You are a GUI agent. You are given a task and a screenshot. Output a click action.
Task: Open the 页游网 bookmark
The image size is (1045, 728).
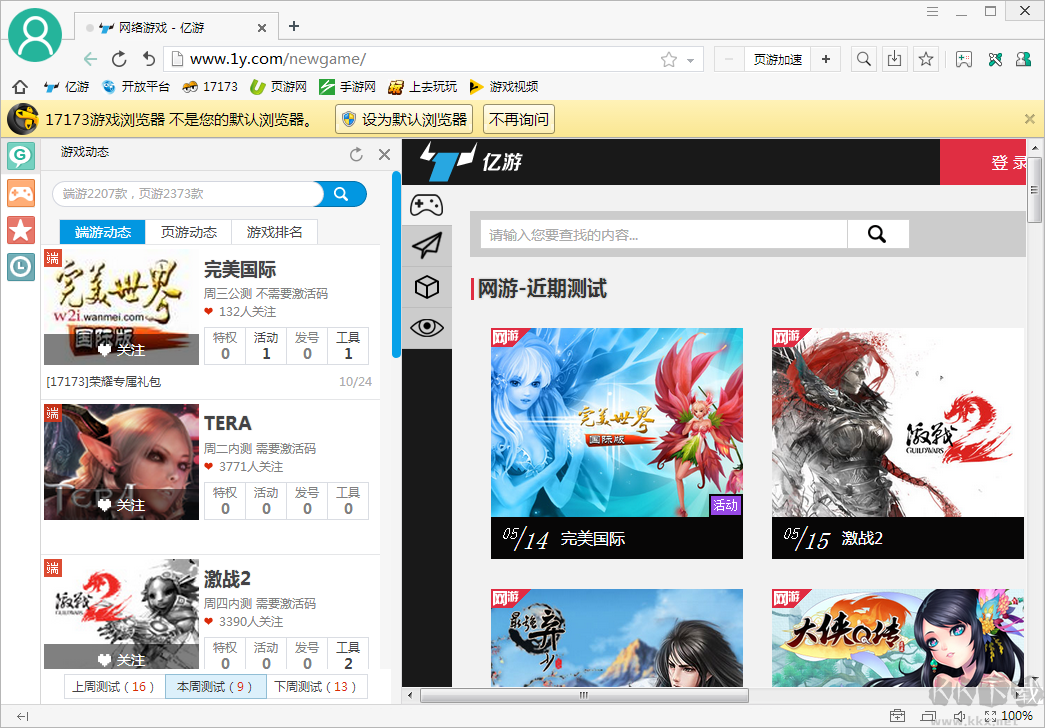point(278,87)
